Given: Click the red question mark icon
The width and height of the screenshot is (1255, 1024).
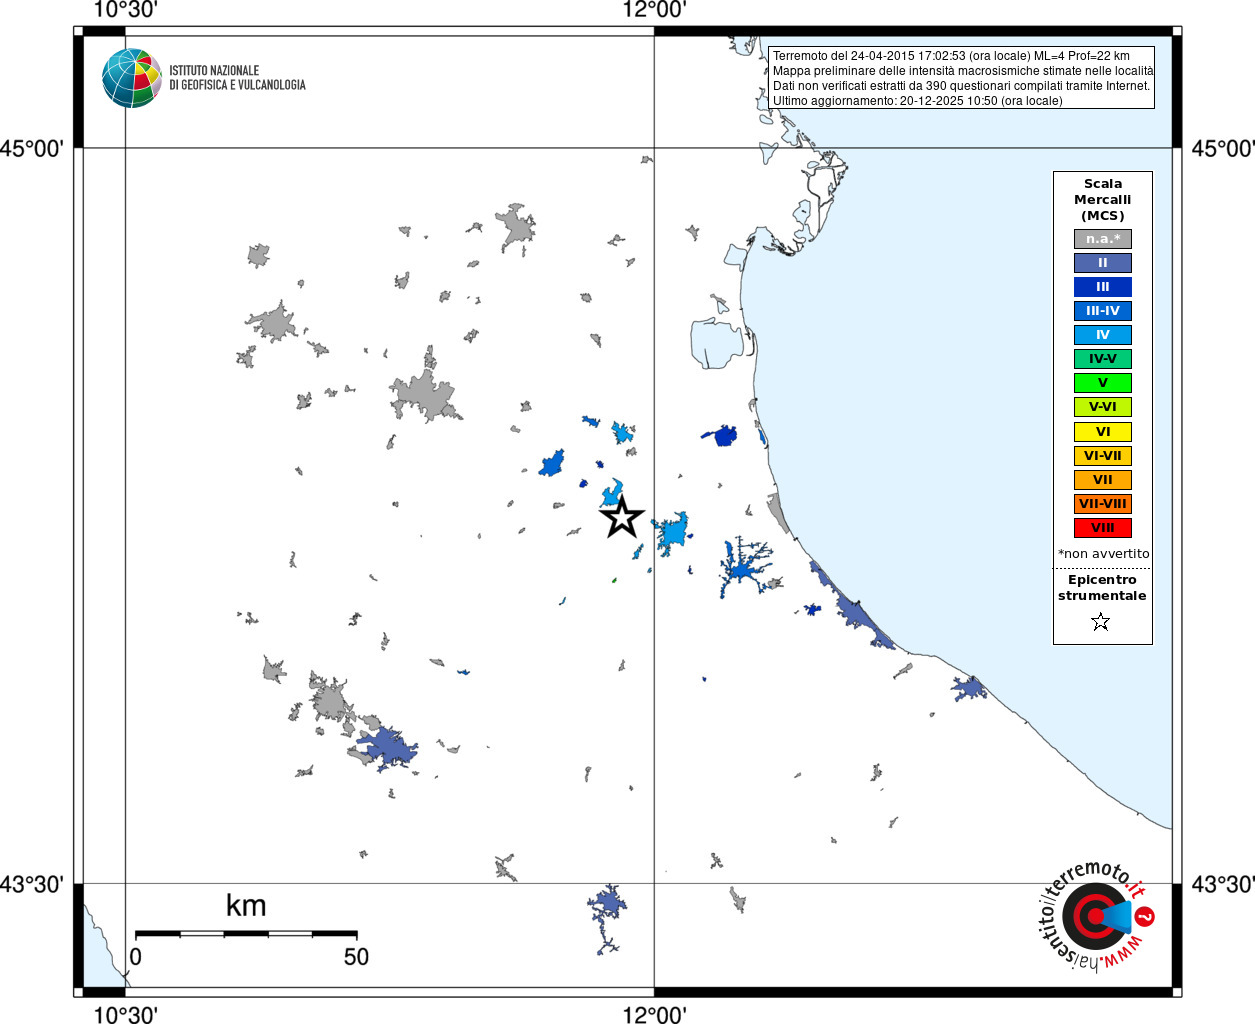Looking at the screenshot, I should click(1145, 916).
